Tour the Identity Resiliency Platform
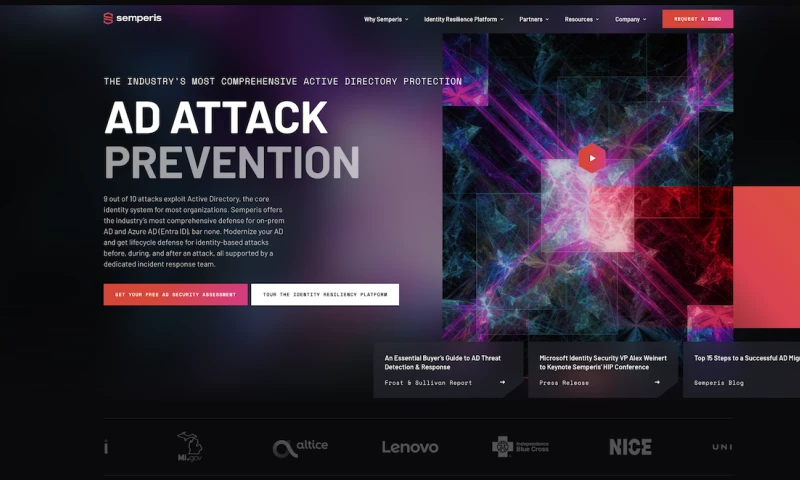The height and width of the screenshot is (480, 800). (325, 295)
